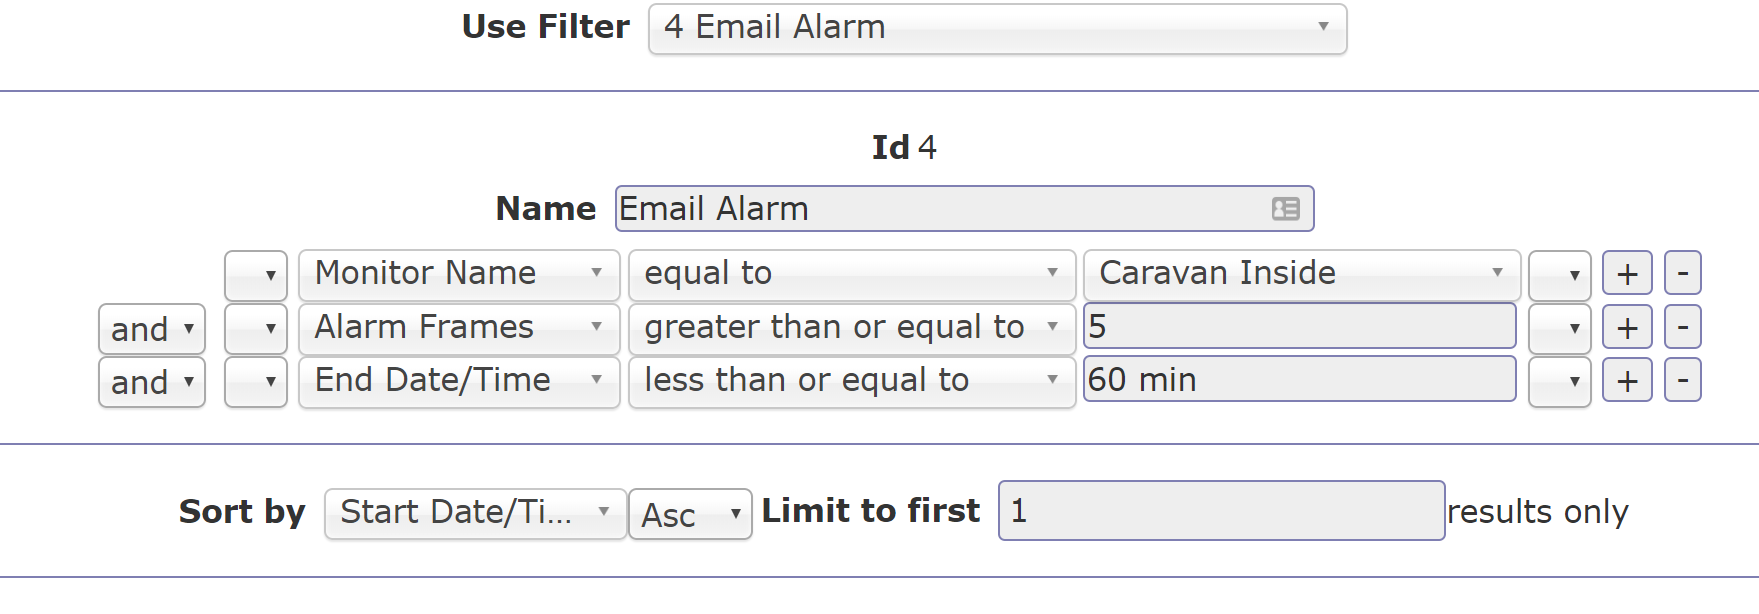Click the Limit to first results field

(1222, 511)
